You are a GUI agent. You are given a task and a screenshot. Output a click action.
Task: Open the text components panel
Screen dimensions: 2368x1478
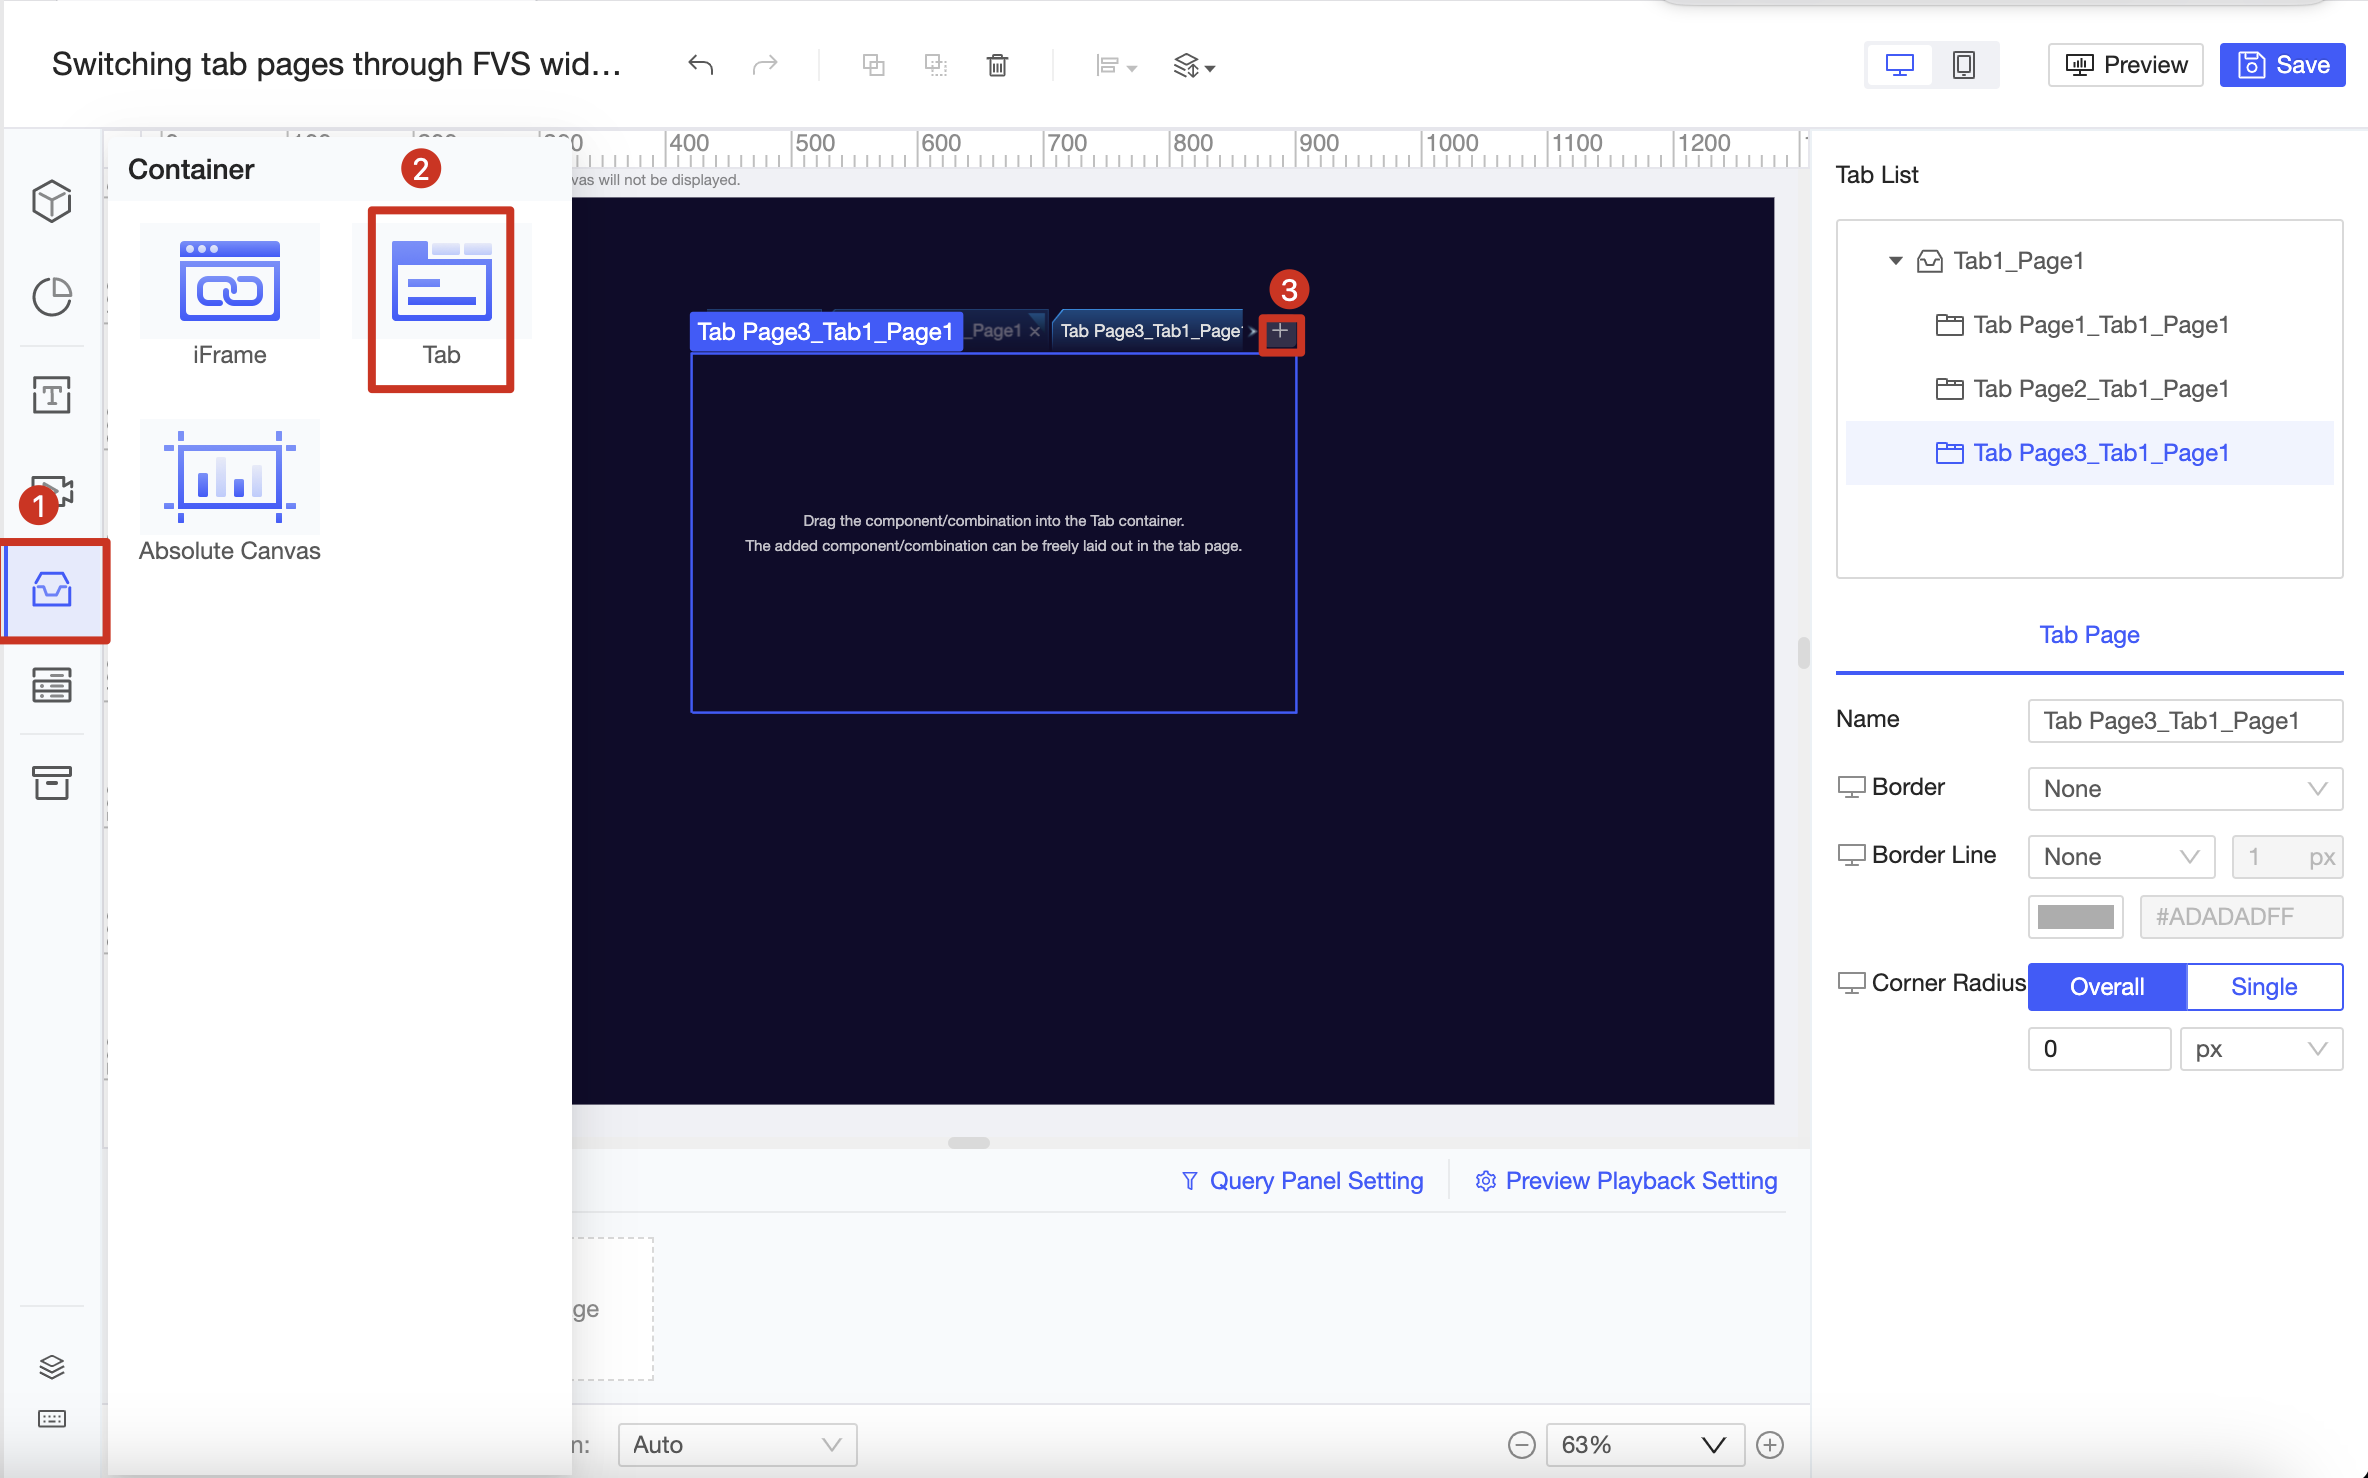[x=51, y=394]
